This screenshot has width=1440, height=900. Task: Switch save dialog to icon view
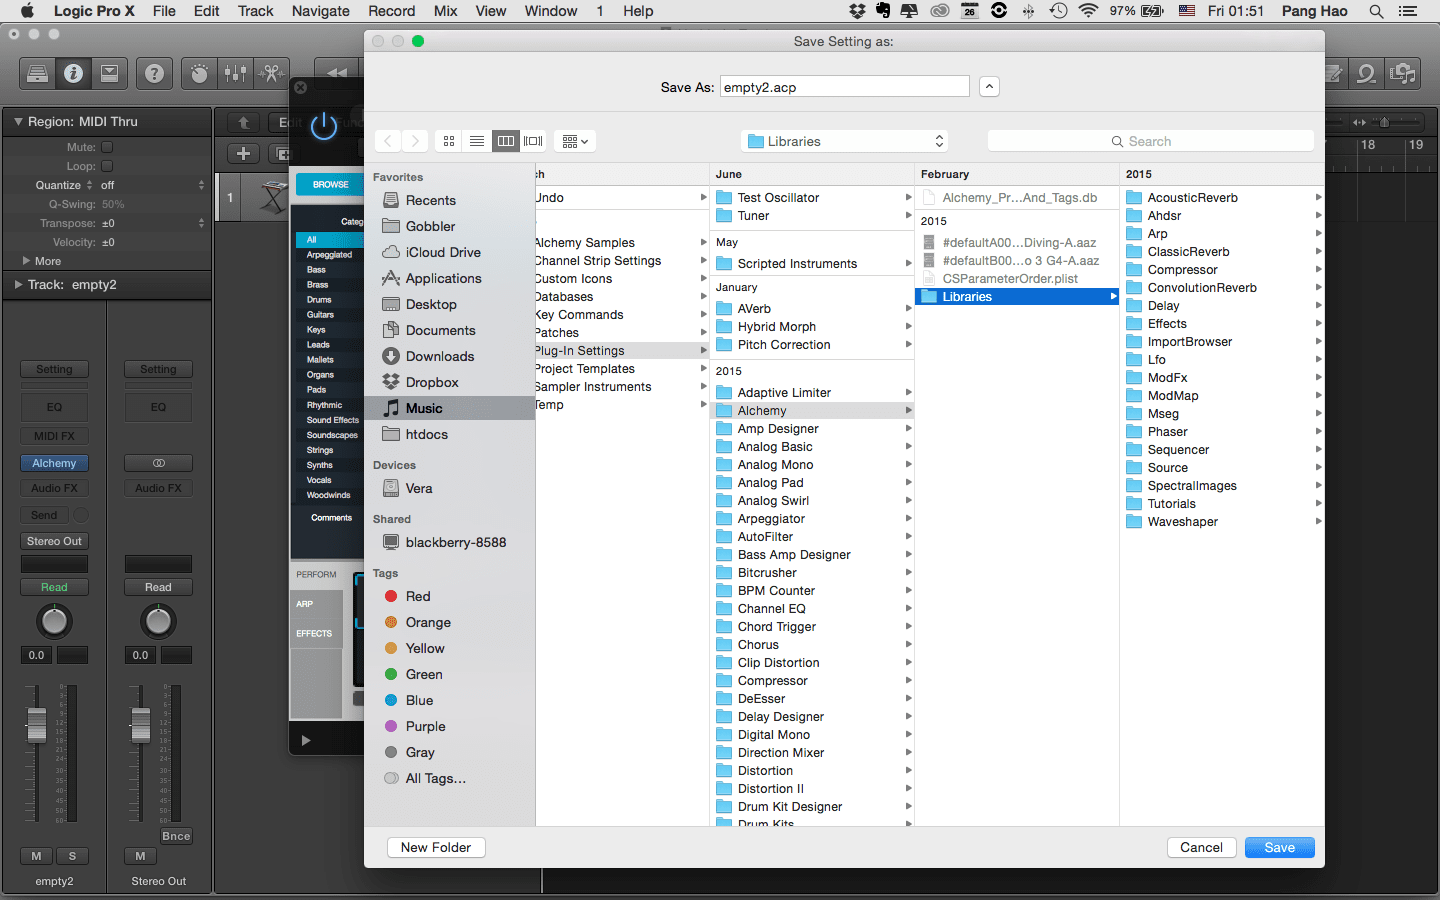[x=449, y=141]
